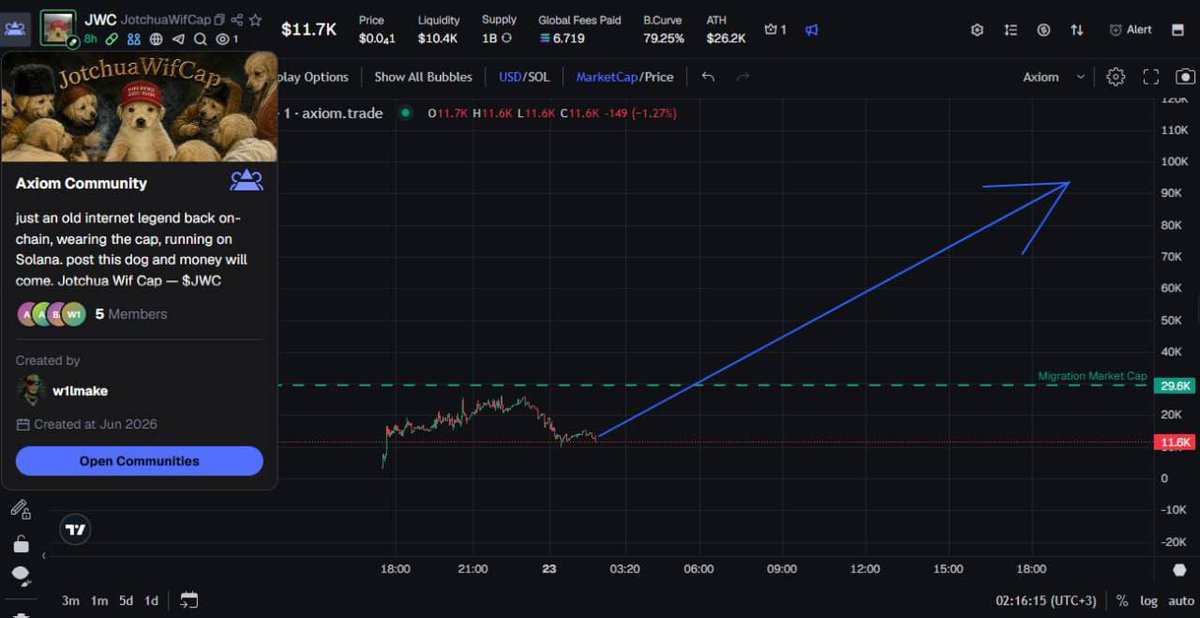
Task: Click the ATH $26.2K value
Action: tap(726, 38)
